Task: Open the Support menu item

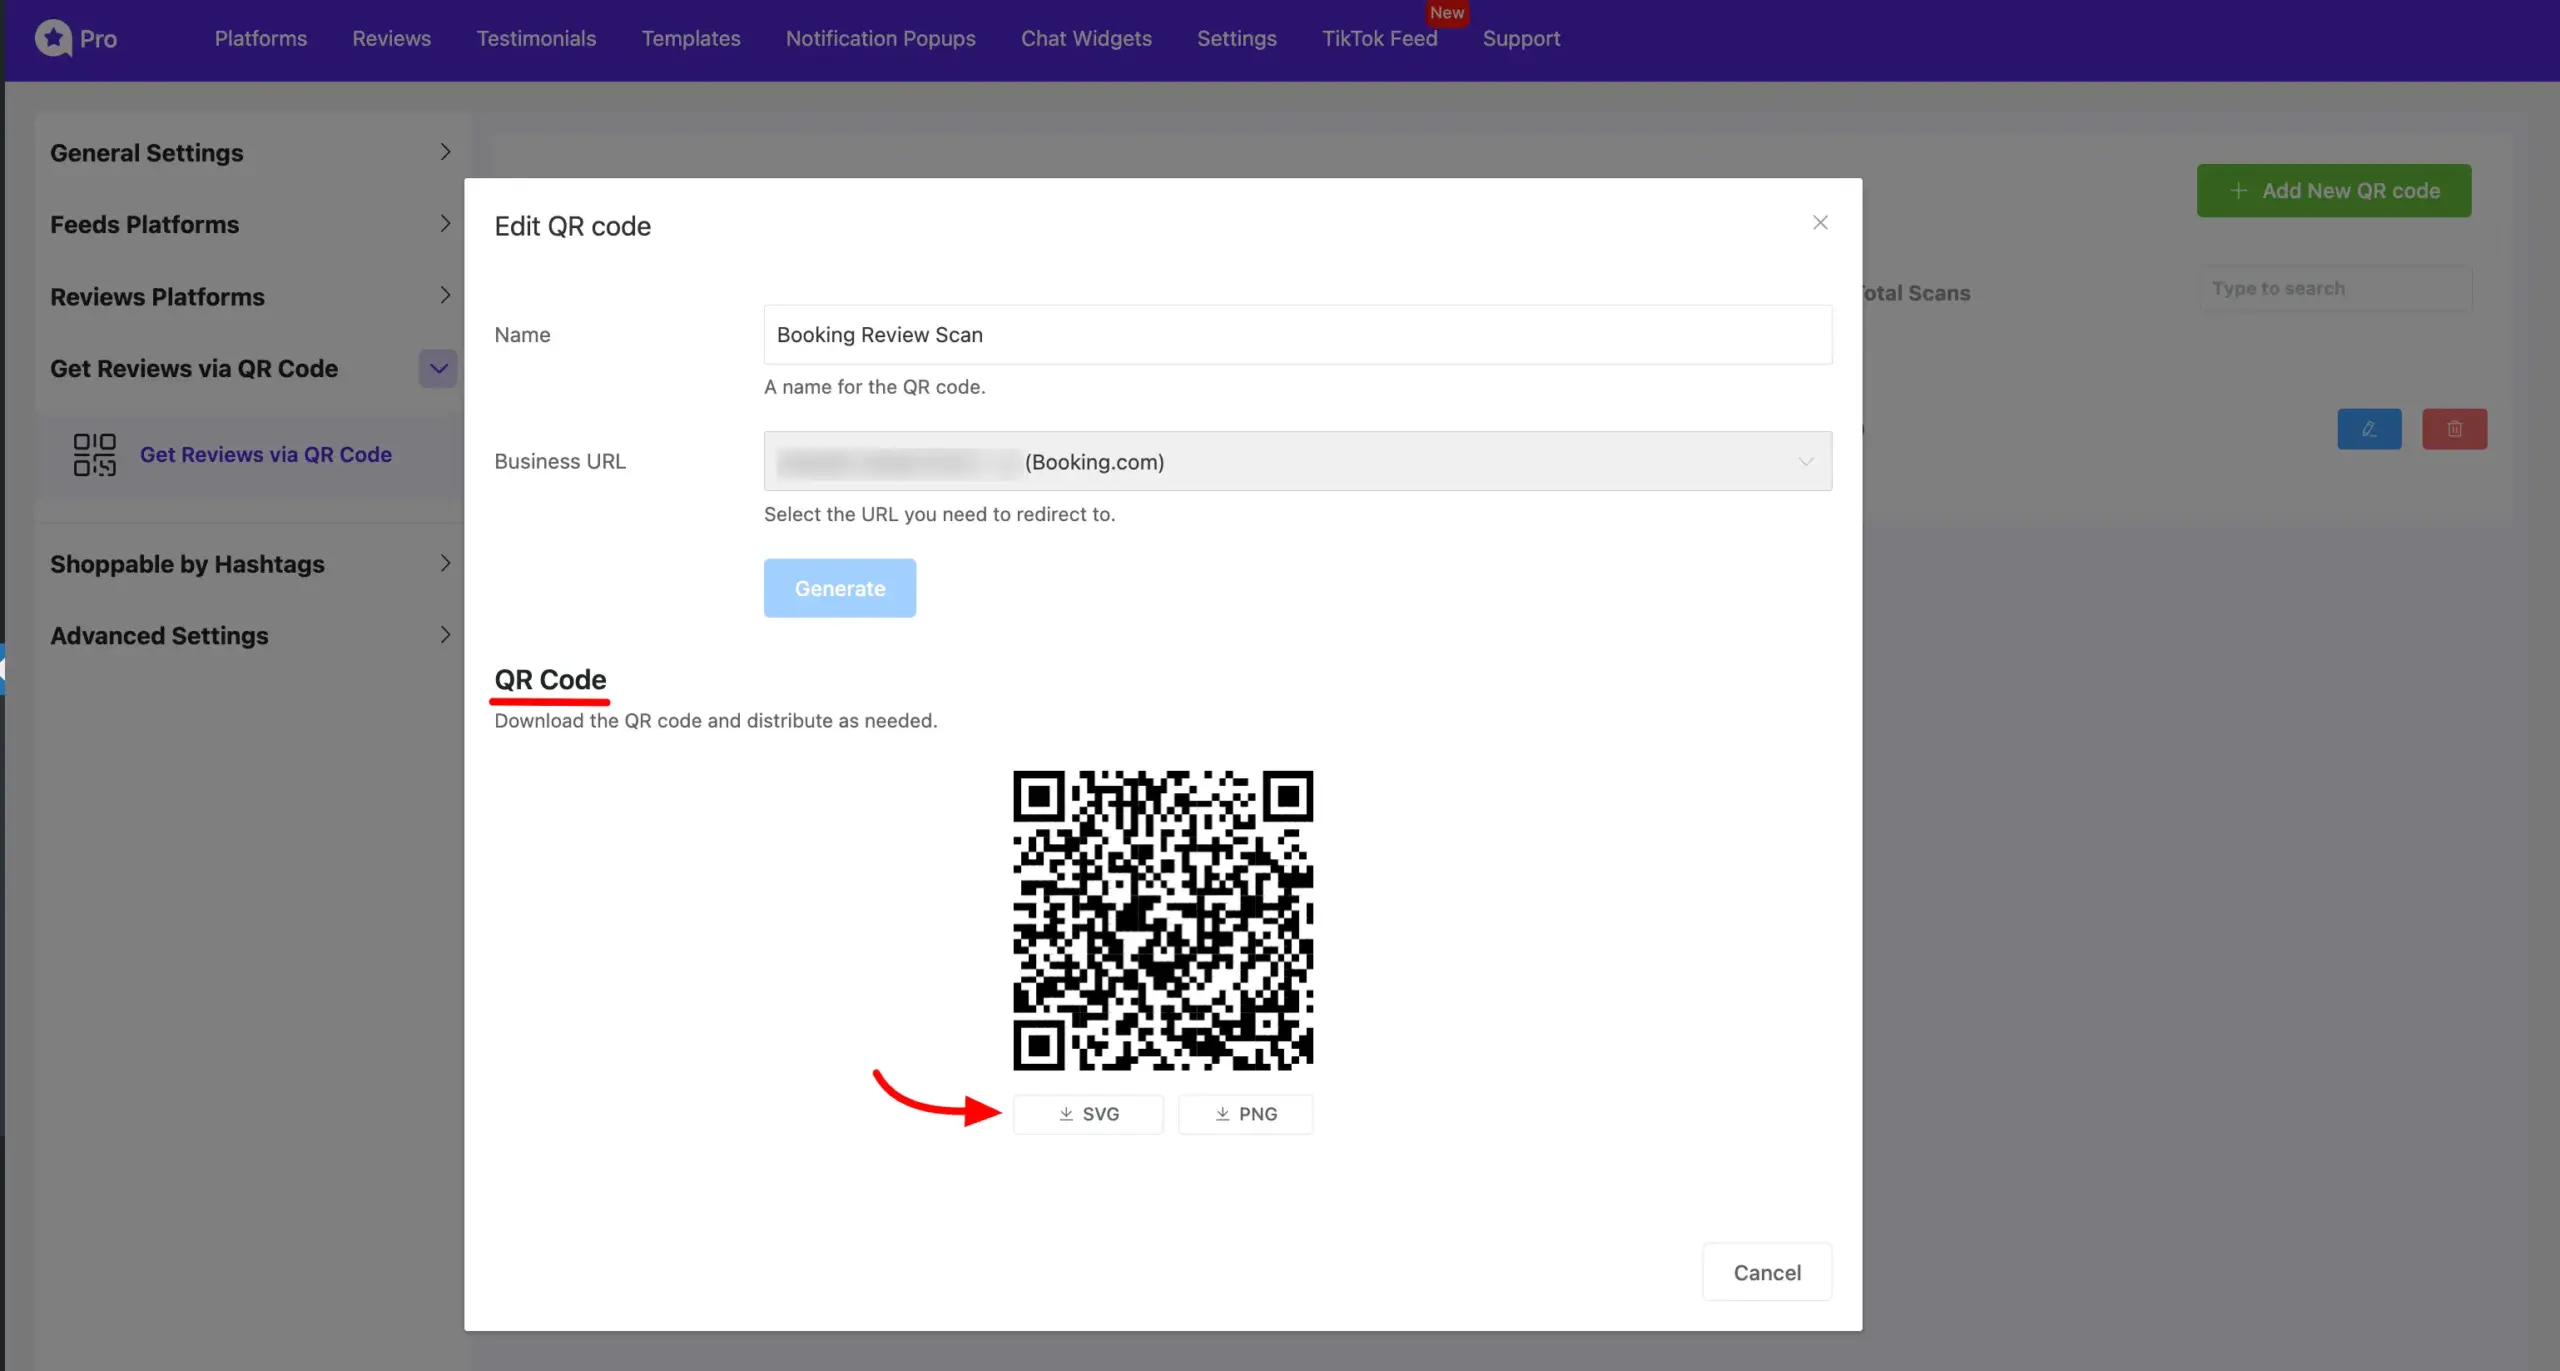Action: click(x=1521, y=38)
